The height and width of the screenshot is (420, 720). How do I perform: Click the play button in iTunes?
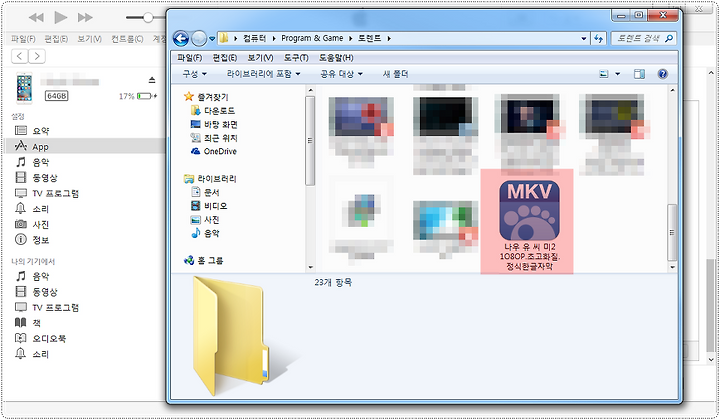click(61, 17)
